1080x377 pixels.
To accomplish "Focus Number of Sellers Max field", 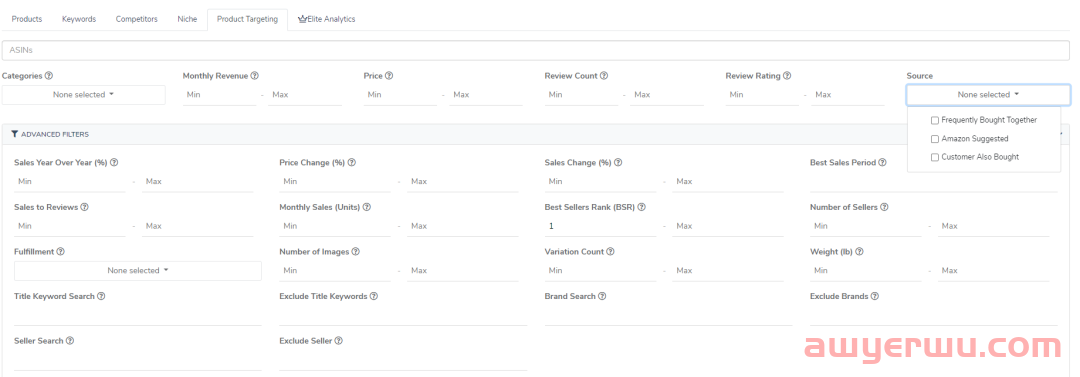I will click(x=994, y=226).
